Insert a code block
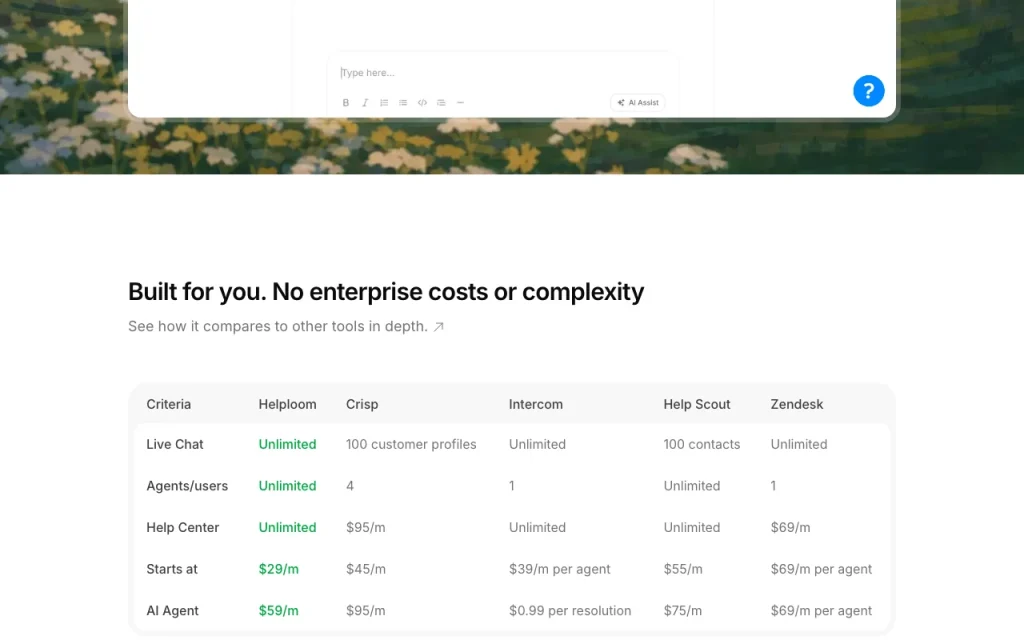 pyautogui.click(x=423, y=103)
